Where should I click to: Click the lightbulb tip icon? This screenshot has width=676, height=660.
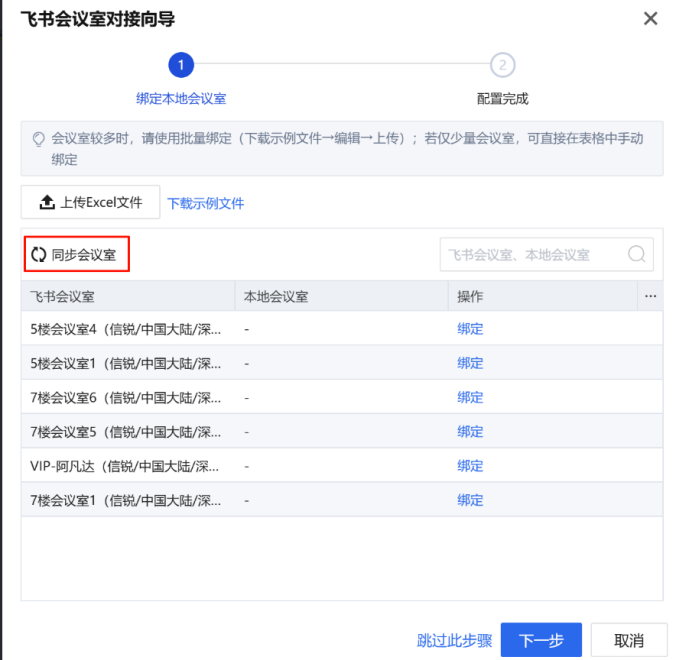[39, 139]
